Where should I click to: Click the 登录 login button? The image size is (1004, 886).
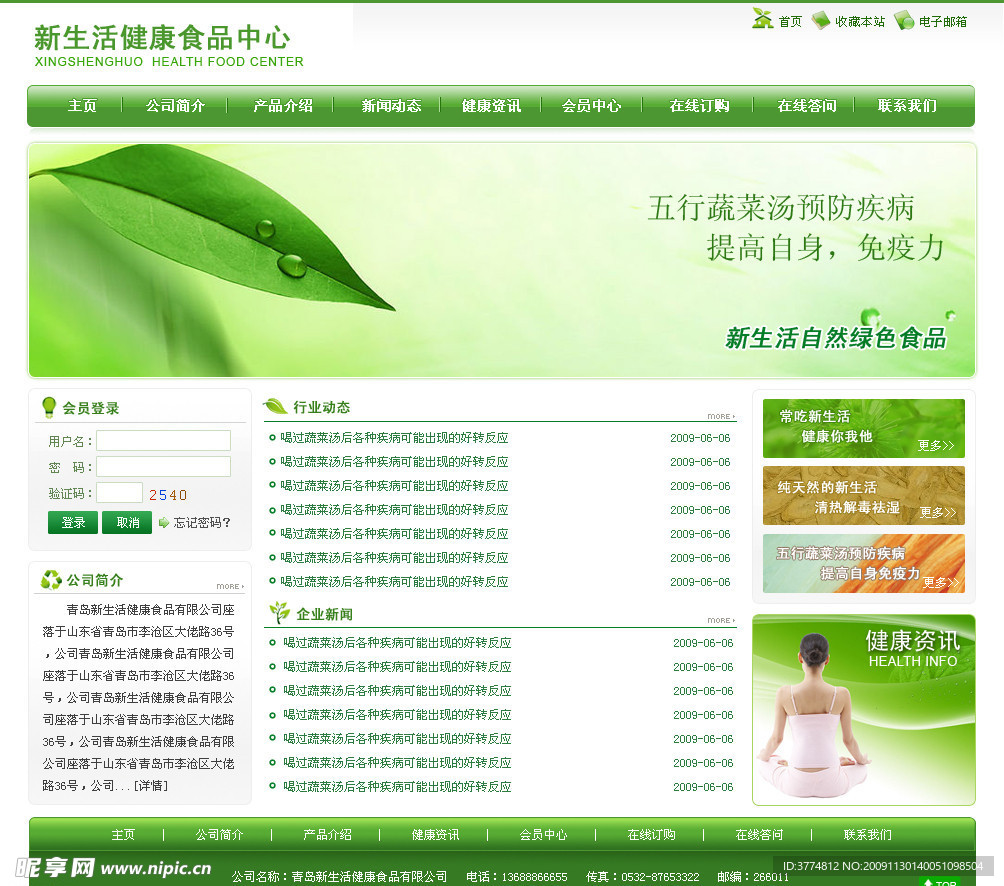tap(72, 522)
